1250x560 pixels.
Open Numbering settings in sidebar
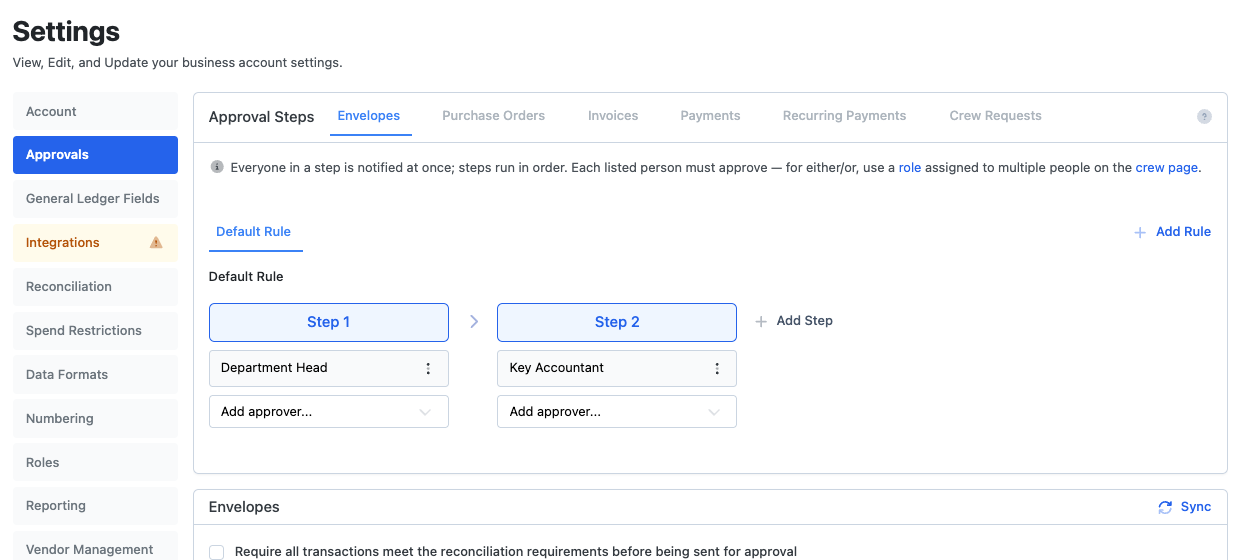(x=95, y=419)
